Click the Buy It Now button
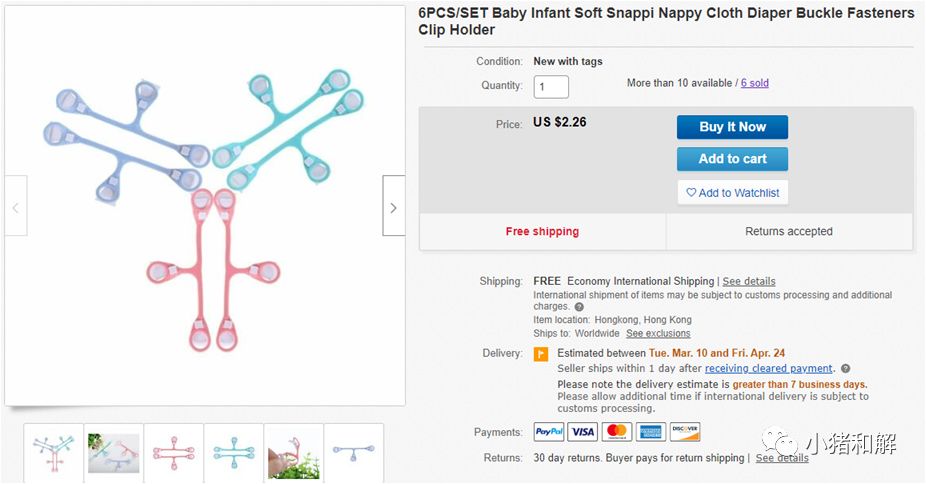Image resolution: width=926 pixels, height=484 pixels. (732, 127)
